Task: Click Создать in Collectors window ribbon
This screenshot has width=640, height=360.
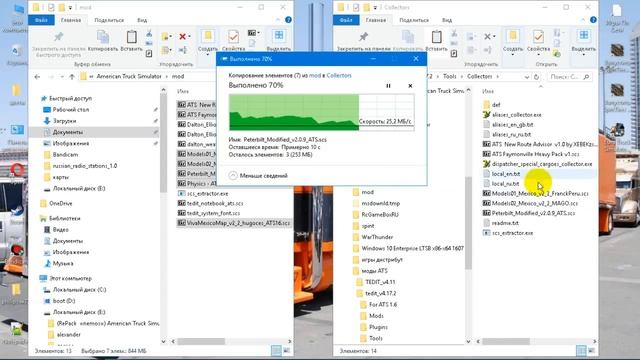Action: 513,41
